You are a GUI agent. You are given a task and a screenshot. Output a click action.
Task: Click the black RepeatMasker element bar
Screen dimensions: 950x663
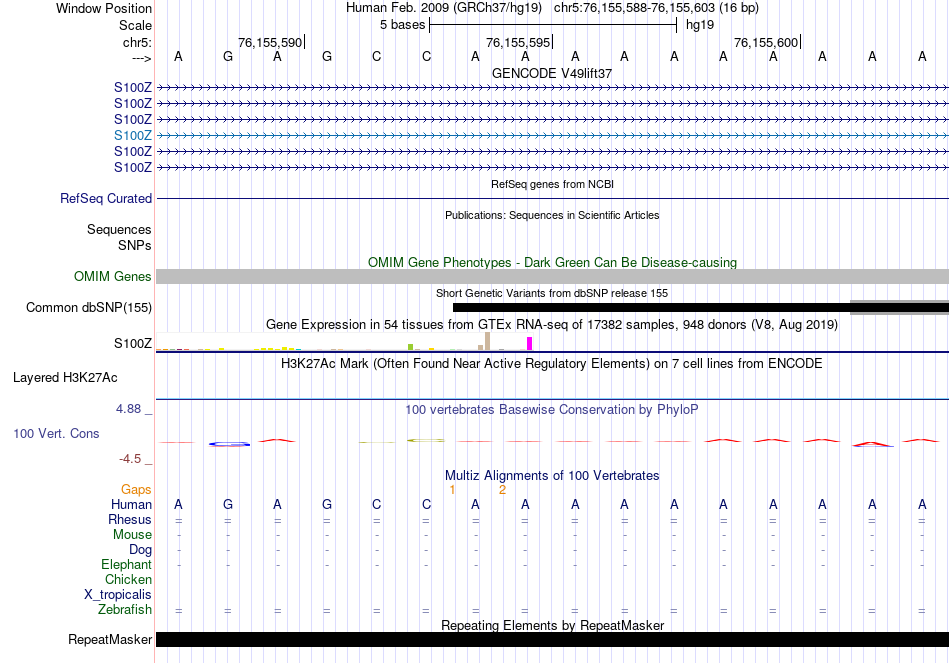point(552,639)
